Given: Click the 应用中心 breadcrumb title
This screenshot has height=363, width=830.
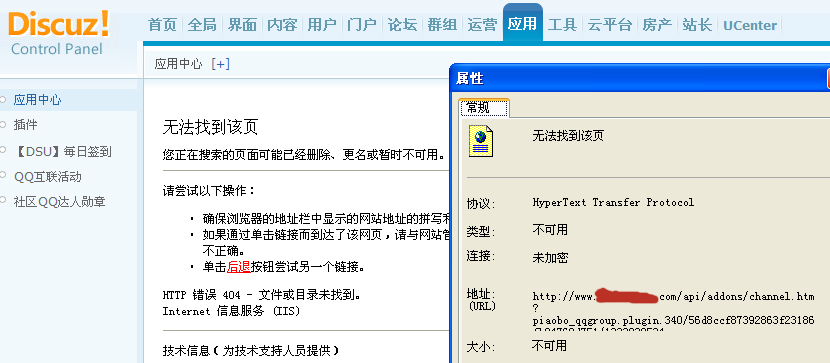Looking at the screenshot, I should tap(178, 64).
